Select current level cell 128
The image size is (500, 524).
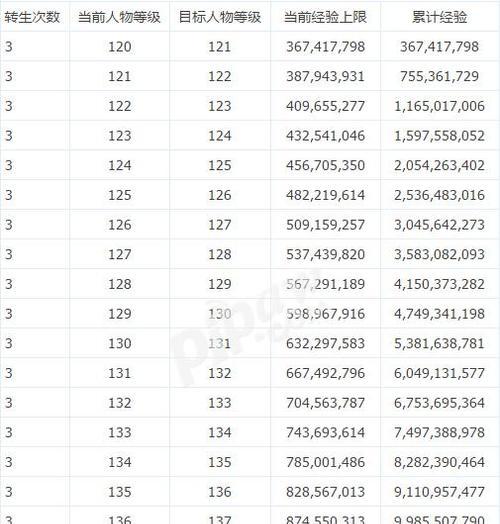click(119, 284)
